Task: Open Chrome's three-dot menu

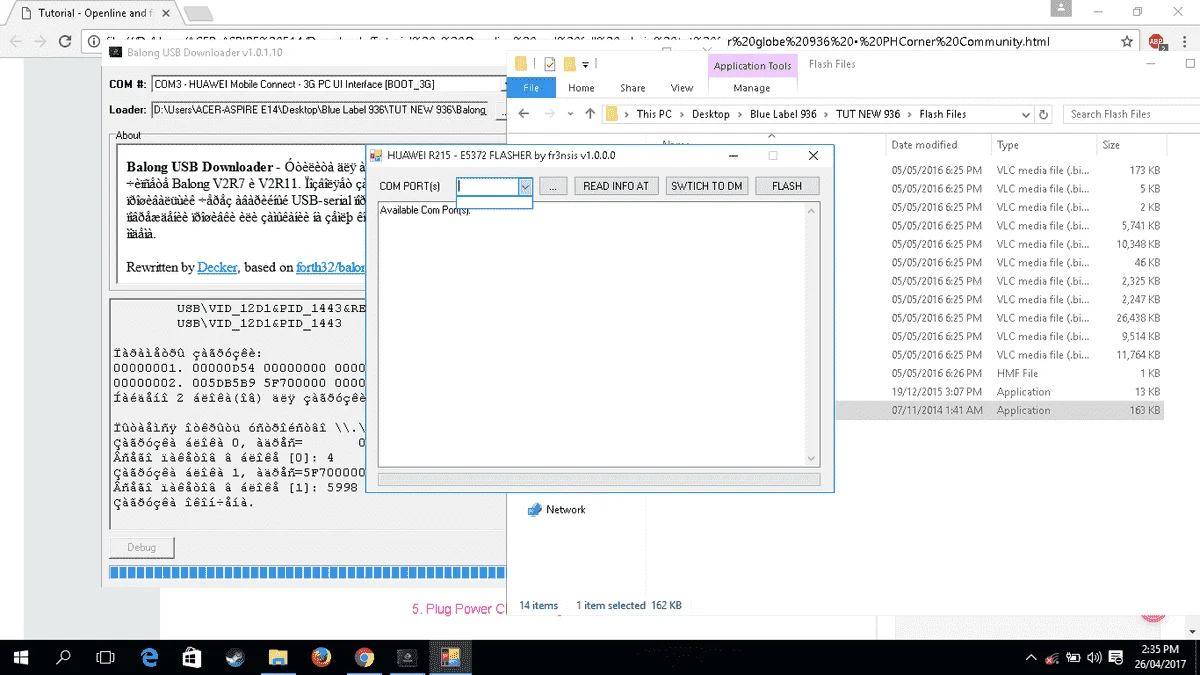Action: pos(1183,42)
